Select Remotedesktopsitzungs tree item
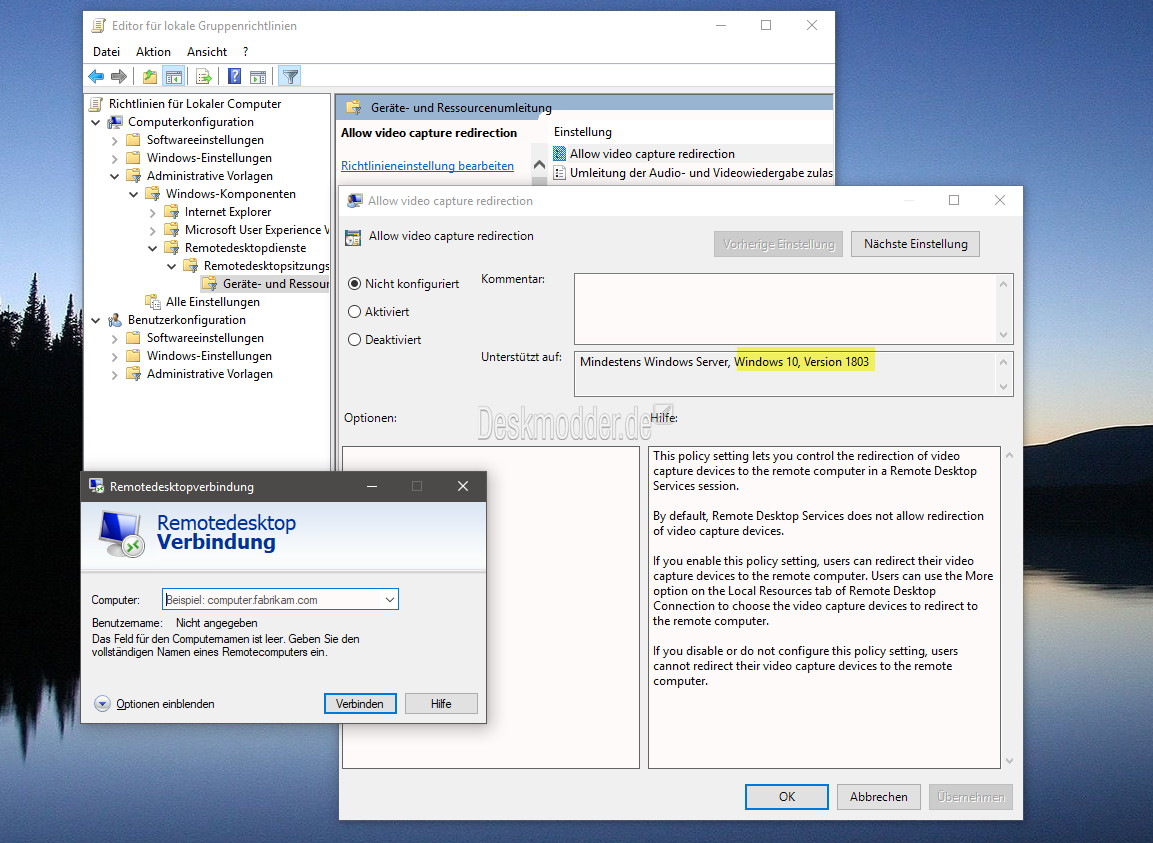The height and width of the screenshot is (843, 1153). pos(266,266)
